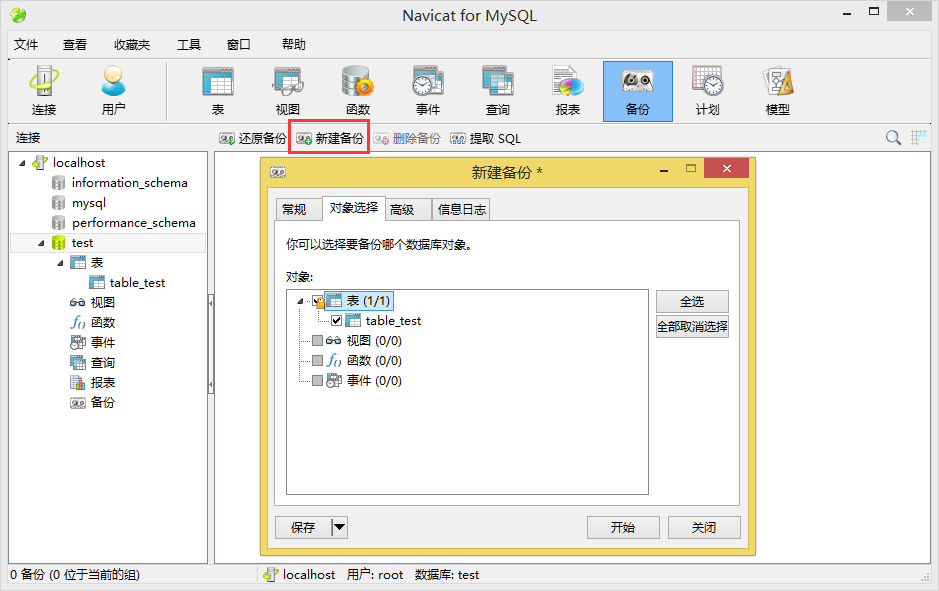Screen dimensions: 939x591
Task: Click the 关闭 button in dialog
Action: [704, 528]
